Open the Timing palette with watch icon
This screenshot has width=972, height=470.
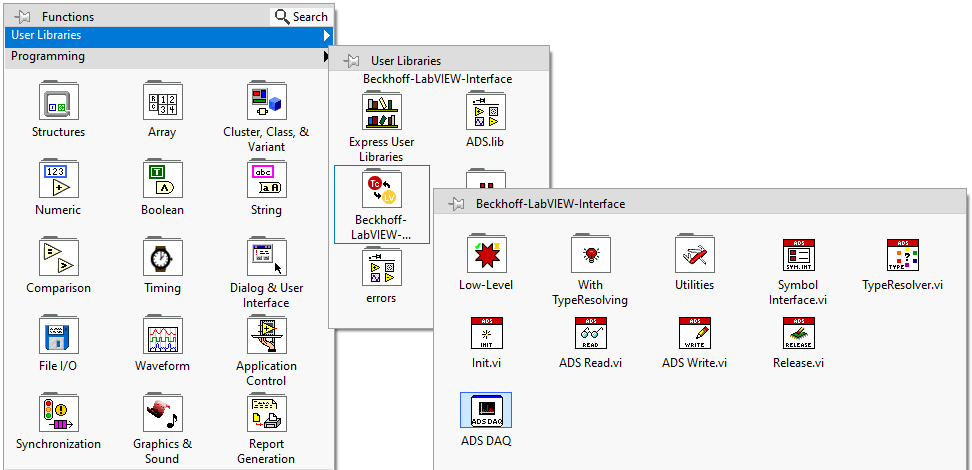[161, 259]
